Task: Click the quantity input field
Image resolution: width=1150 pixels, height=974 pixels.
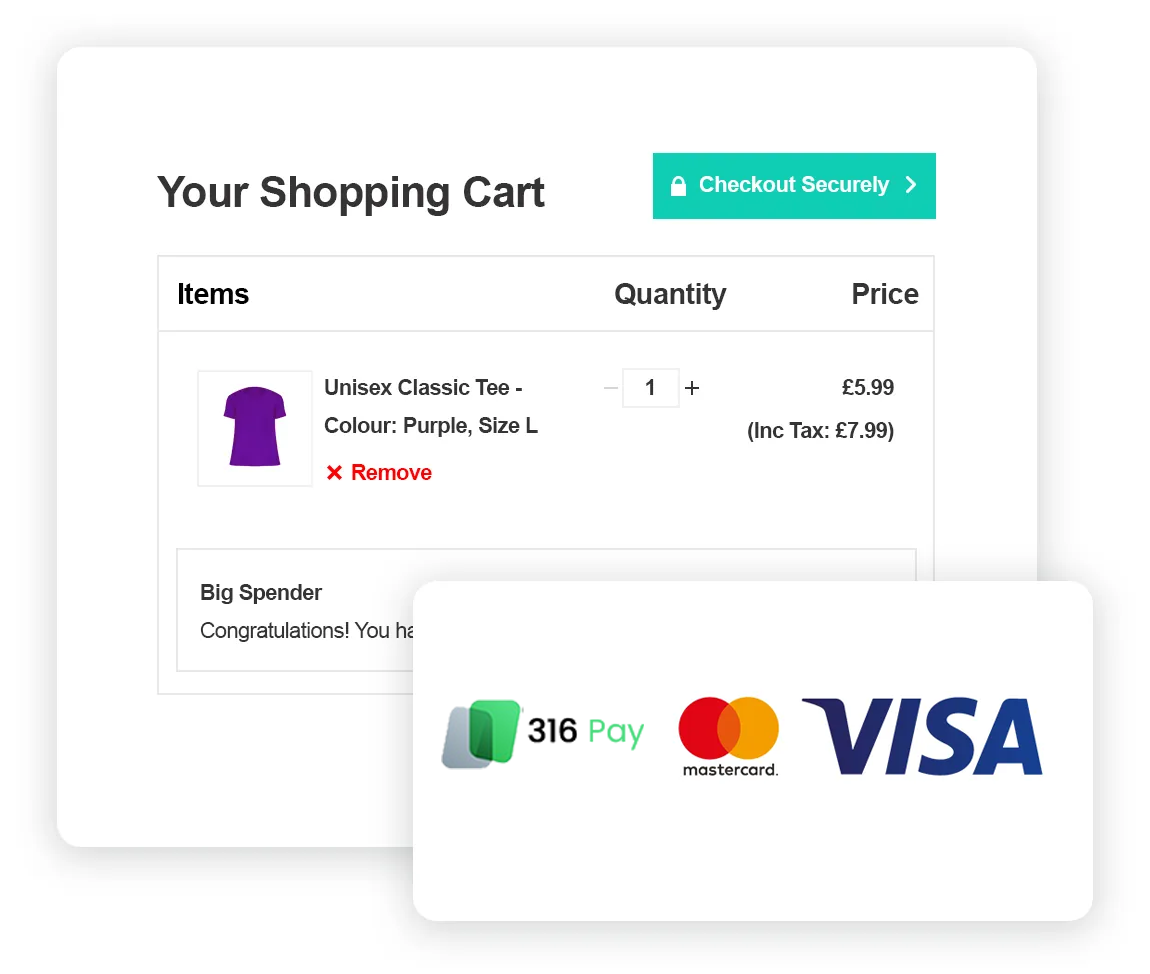Action: 651,387
